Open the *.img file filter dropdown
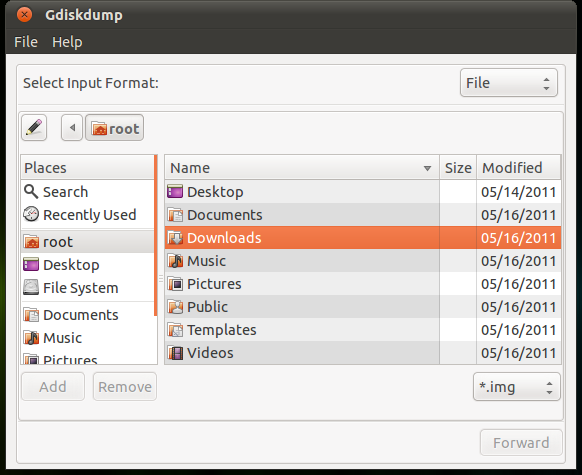The width and height of the screenshot is (582, 475). pyautogui.click(x=516, y=387)
